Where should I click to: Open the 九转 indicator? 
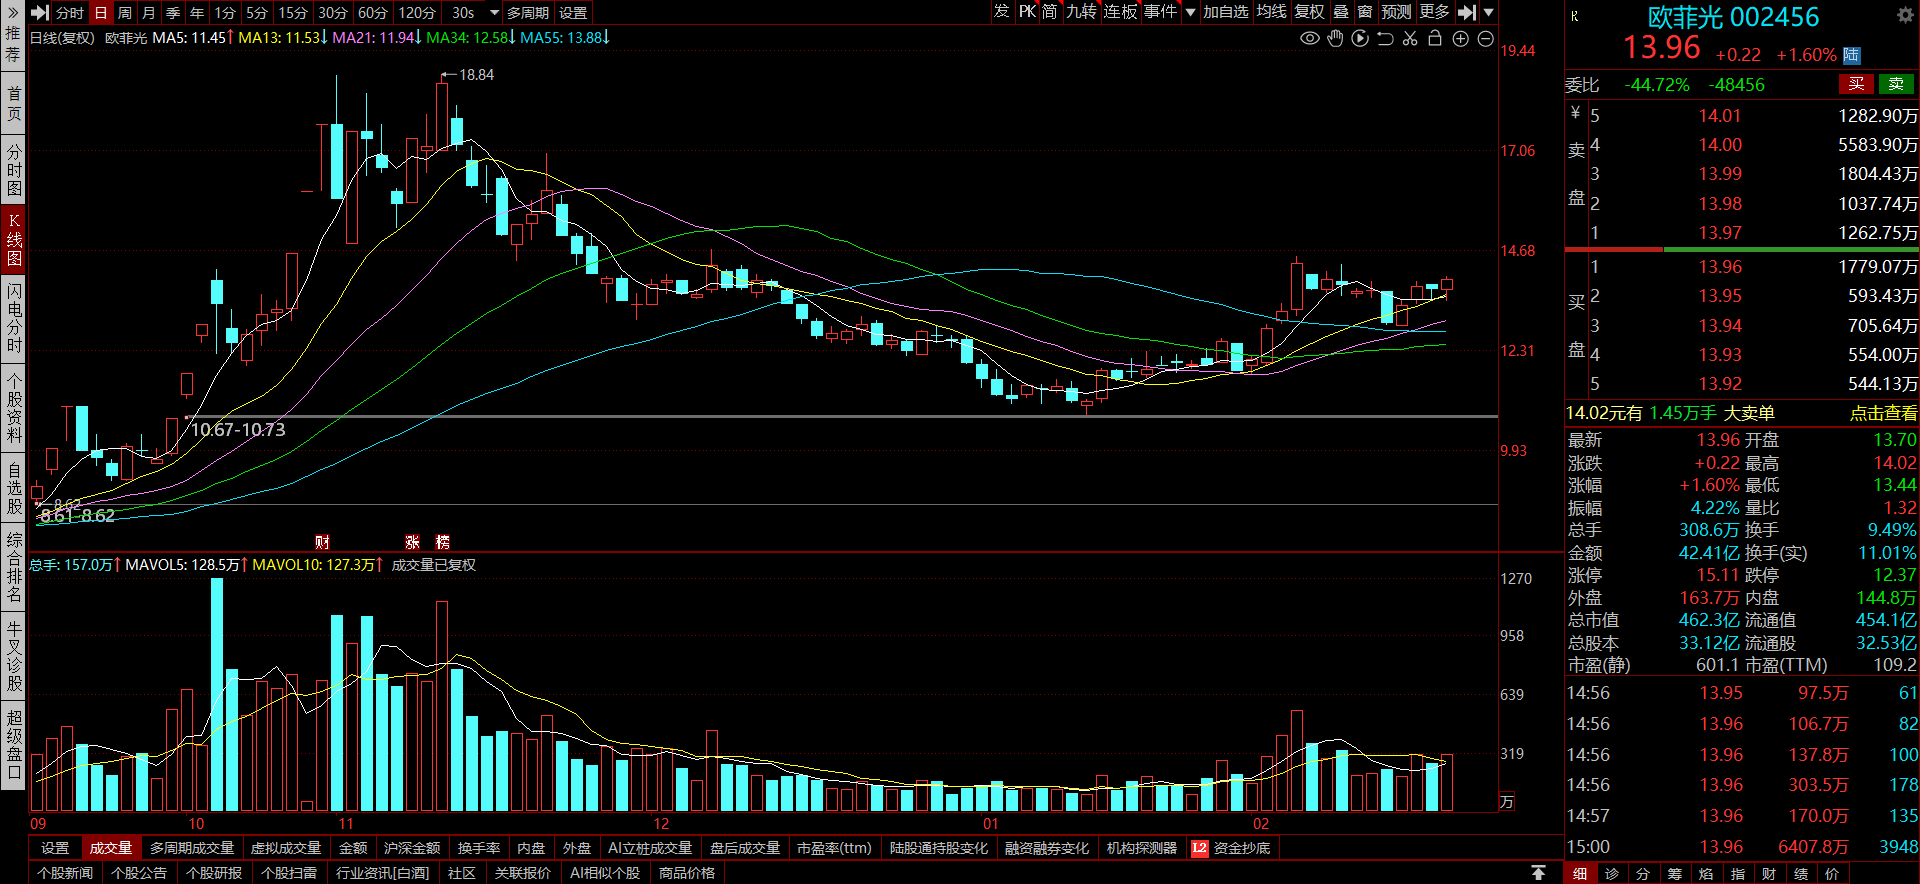pos(1081,12)
